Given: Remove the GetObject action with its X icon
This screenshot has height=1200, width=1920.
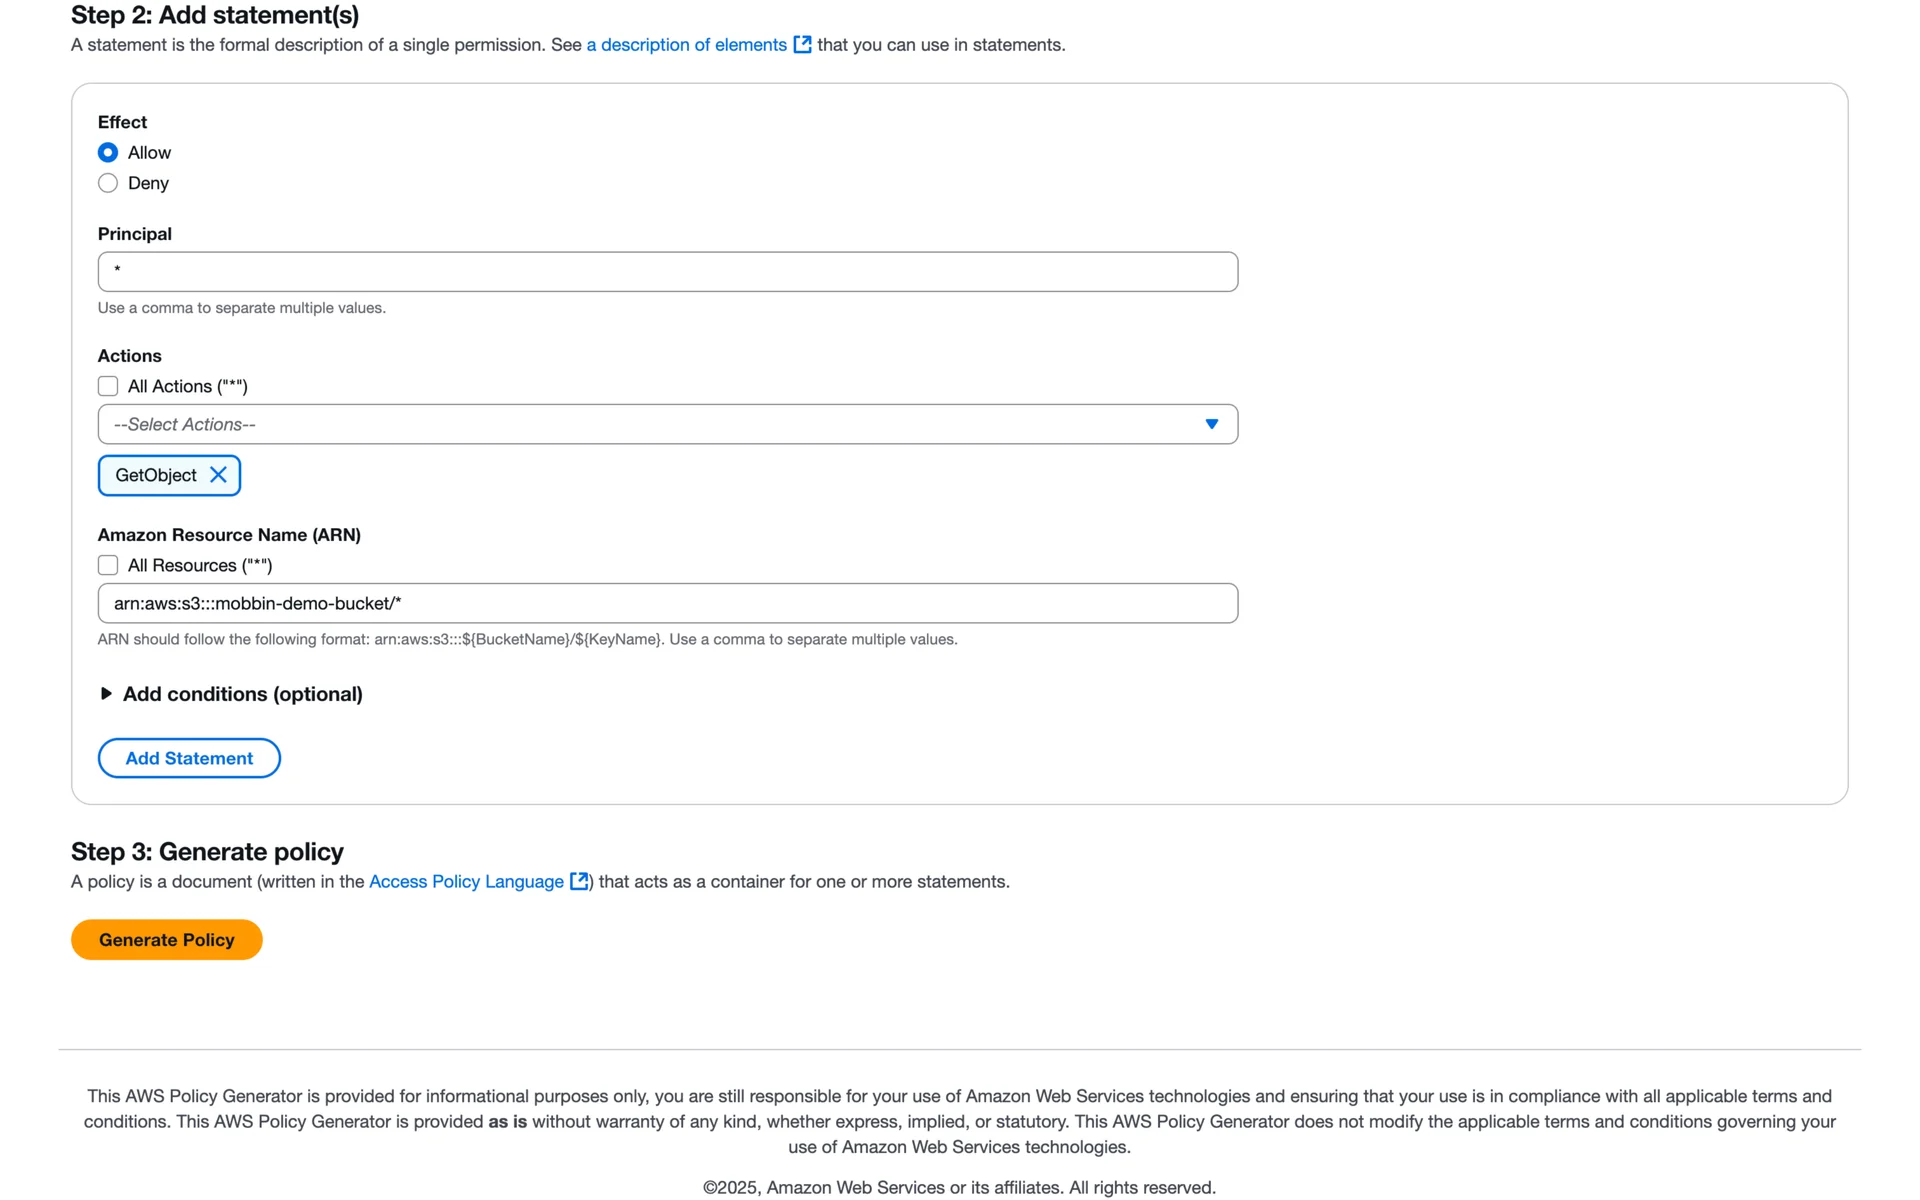Looking at the screenshot, I should pyautogui.click(x=218, y=475).
